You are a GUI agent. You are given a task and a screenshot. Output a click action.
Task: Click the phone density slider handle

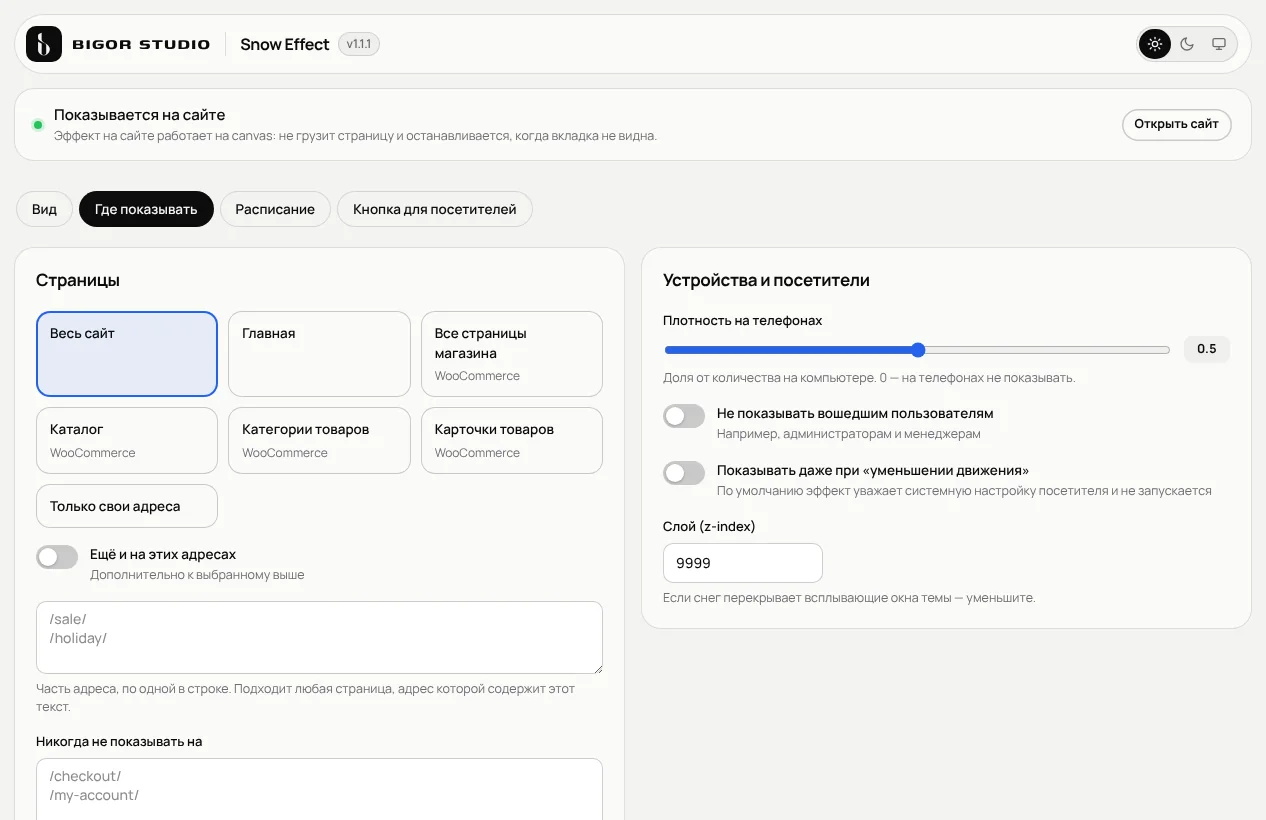point(918,350)
